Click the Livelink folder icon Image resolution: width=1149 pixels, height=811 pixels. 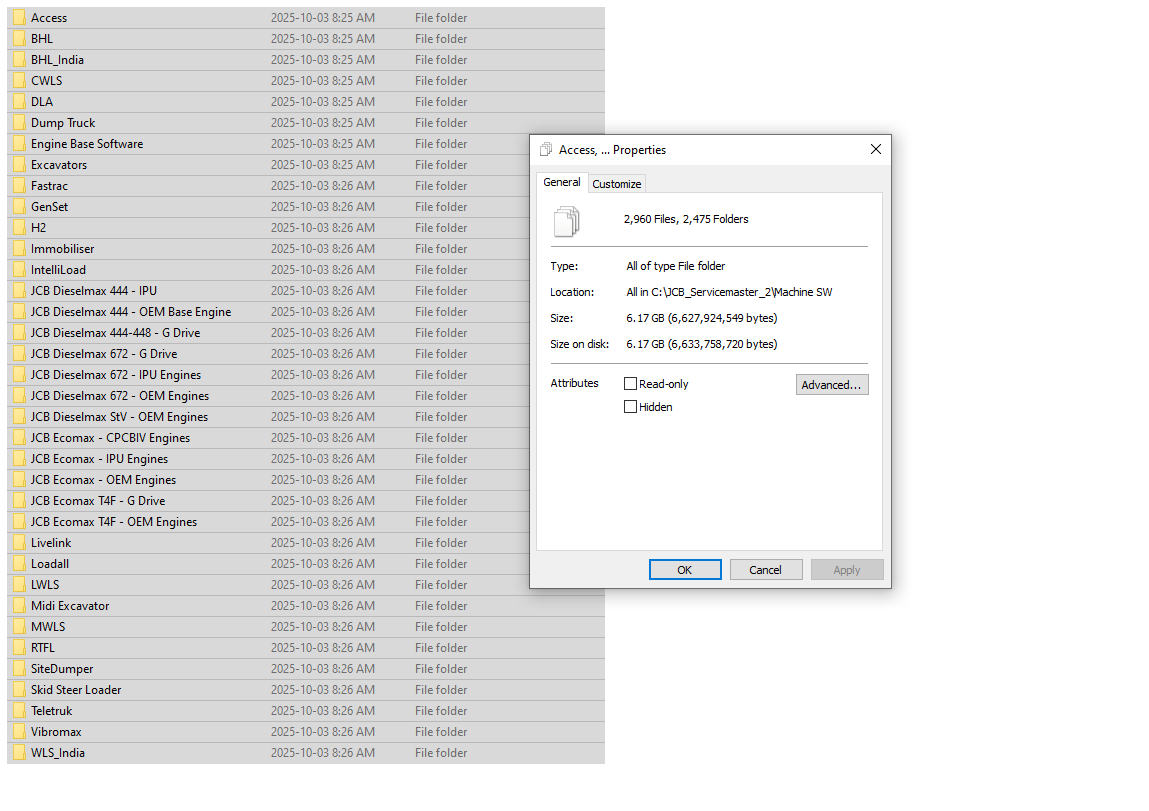[17, 542]
